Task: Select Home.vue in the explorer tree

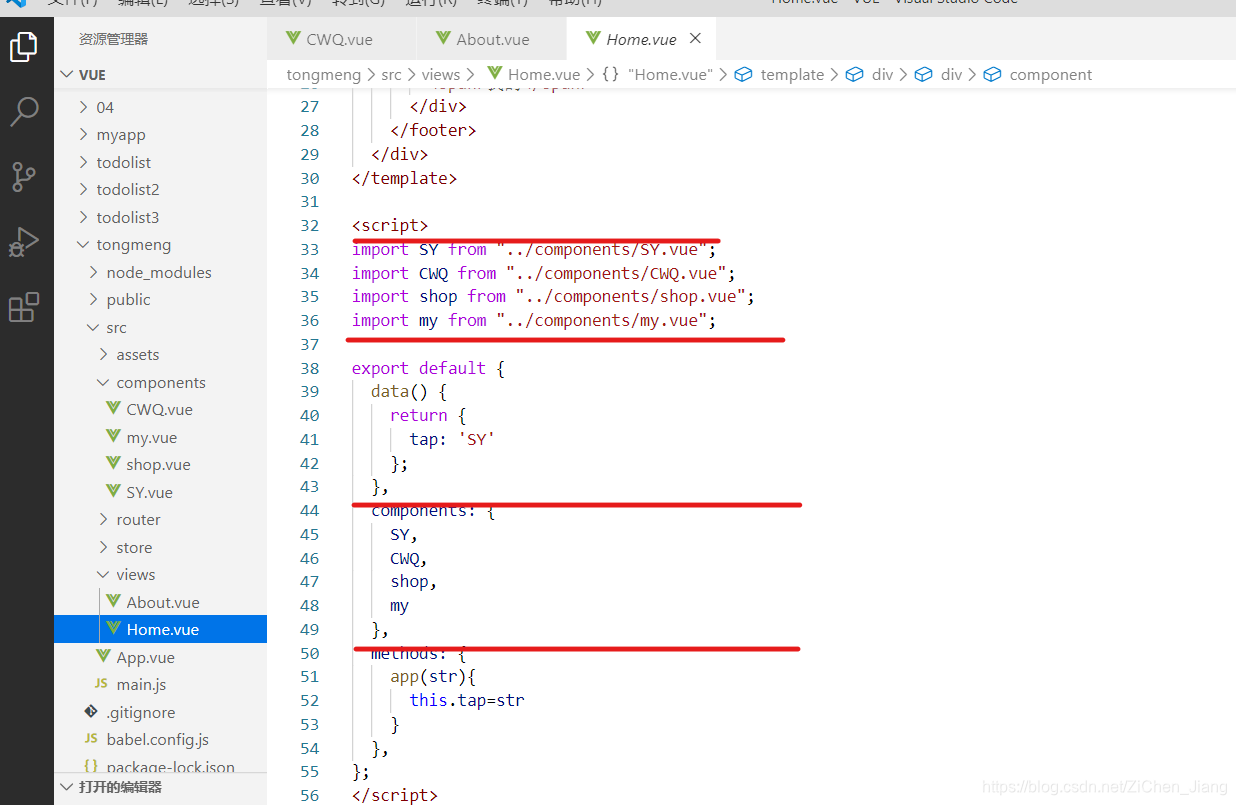Action: pyautogui.click(x=160, y=630)
